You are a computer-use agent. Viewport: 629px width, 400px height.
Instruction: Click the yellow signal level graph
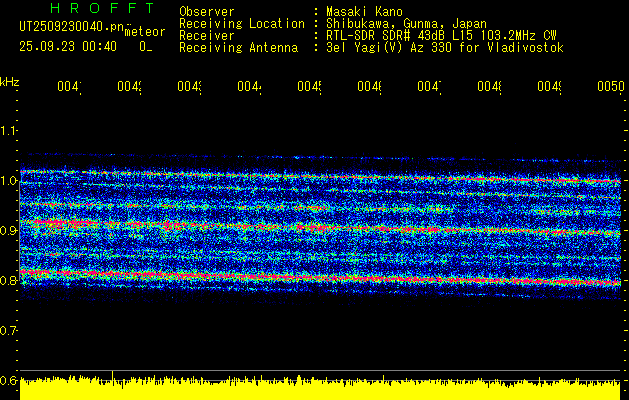pyautogui.click(x=320, y=388)
